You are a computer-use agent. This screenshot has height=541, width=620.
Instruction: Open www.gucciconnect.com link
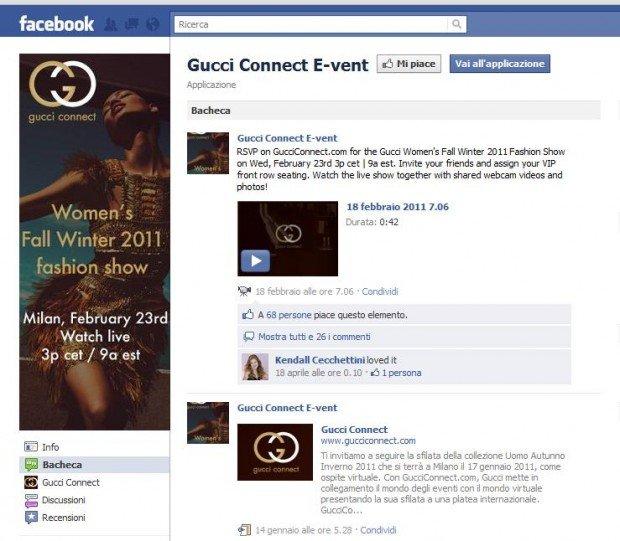pyautogui.click(x=368, y=441)
